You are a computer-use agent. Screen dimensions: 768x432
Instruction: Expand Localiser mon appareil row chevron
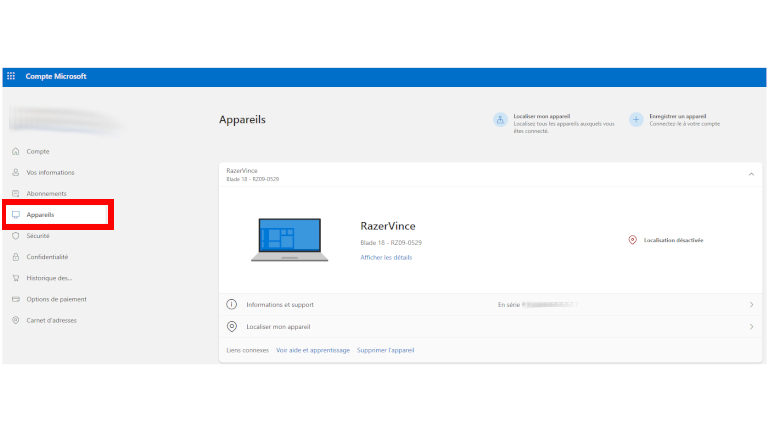click(751, 327)
